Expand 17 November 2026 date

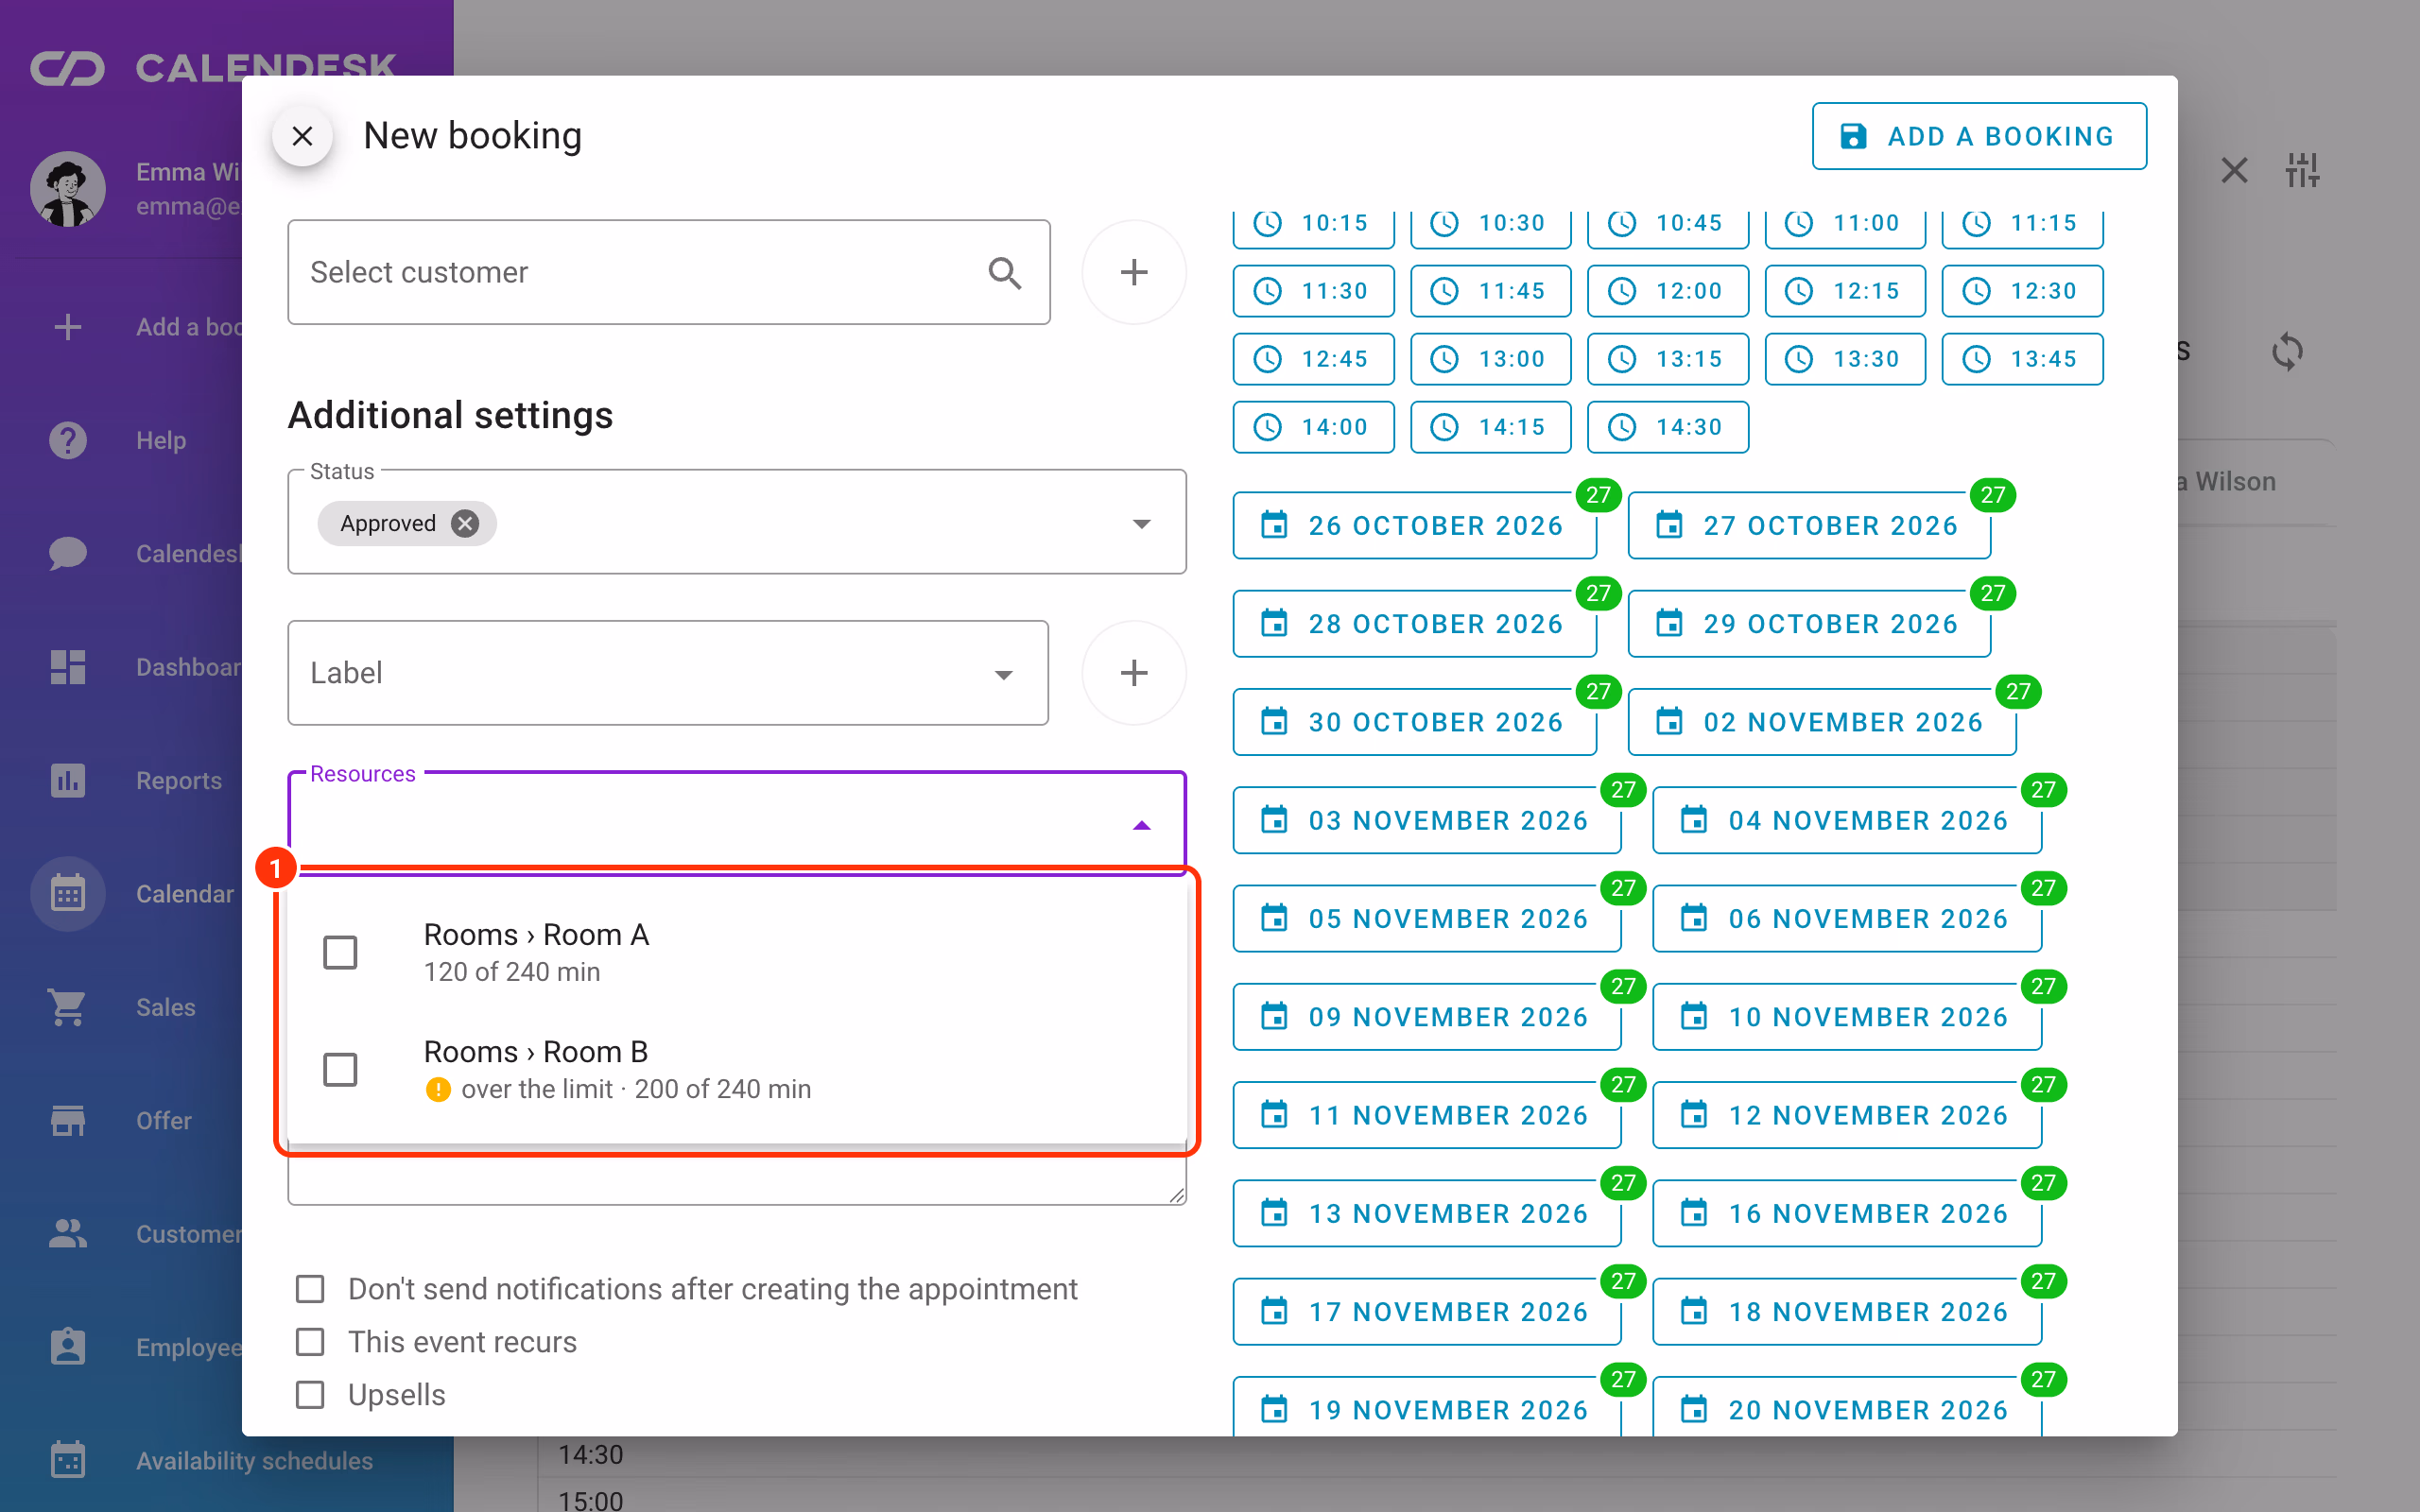[x=1426, y=1312]
